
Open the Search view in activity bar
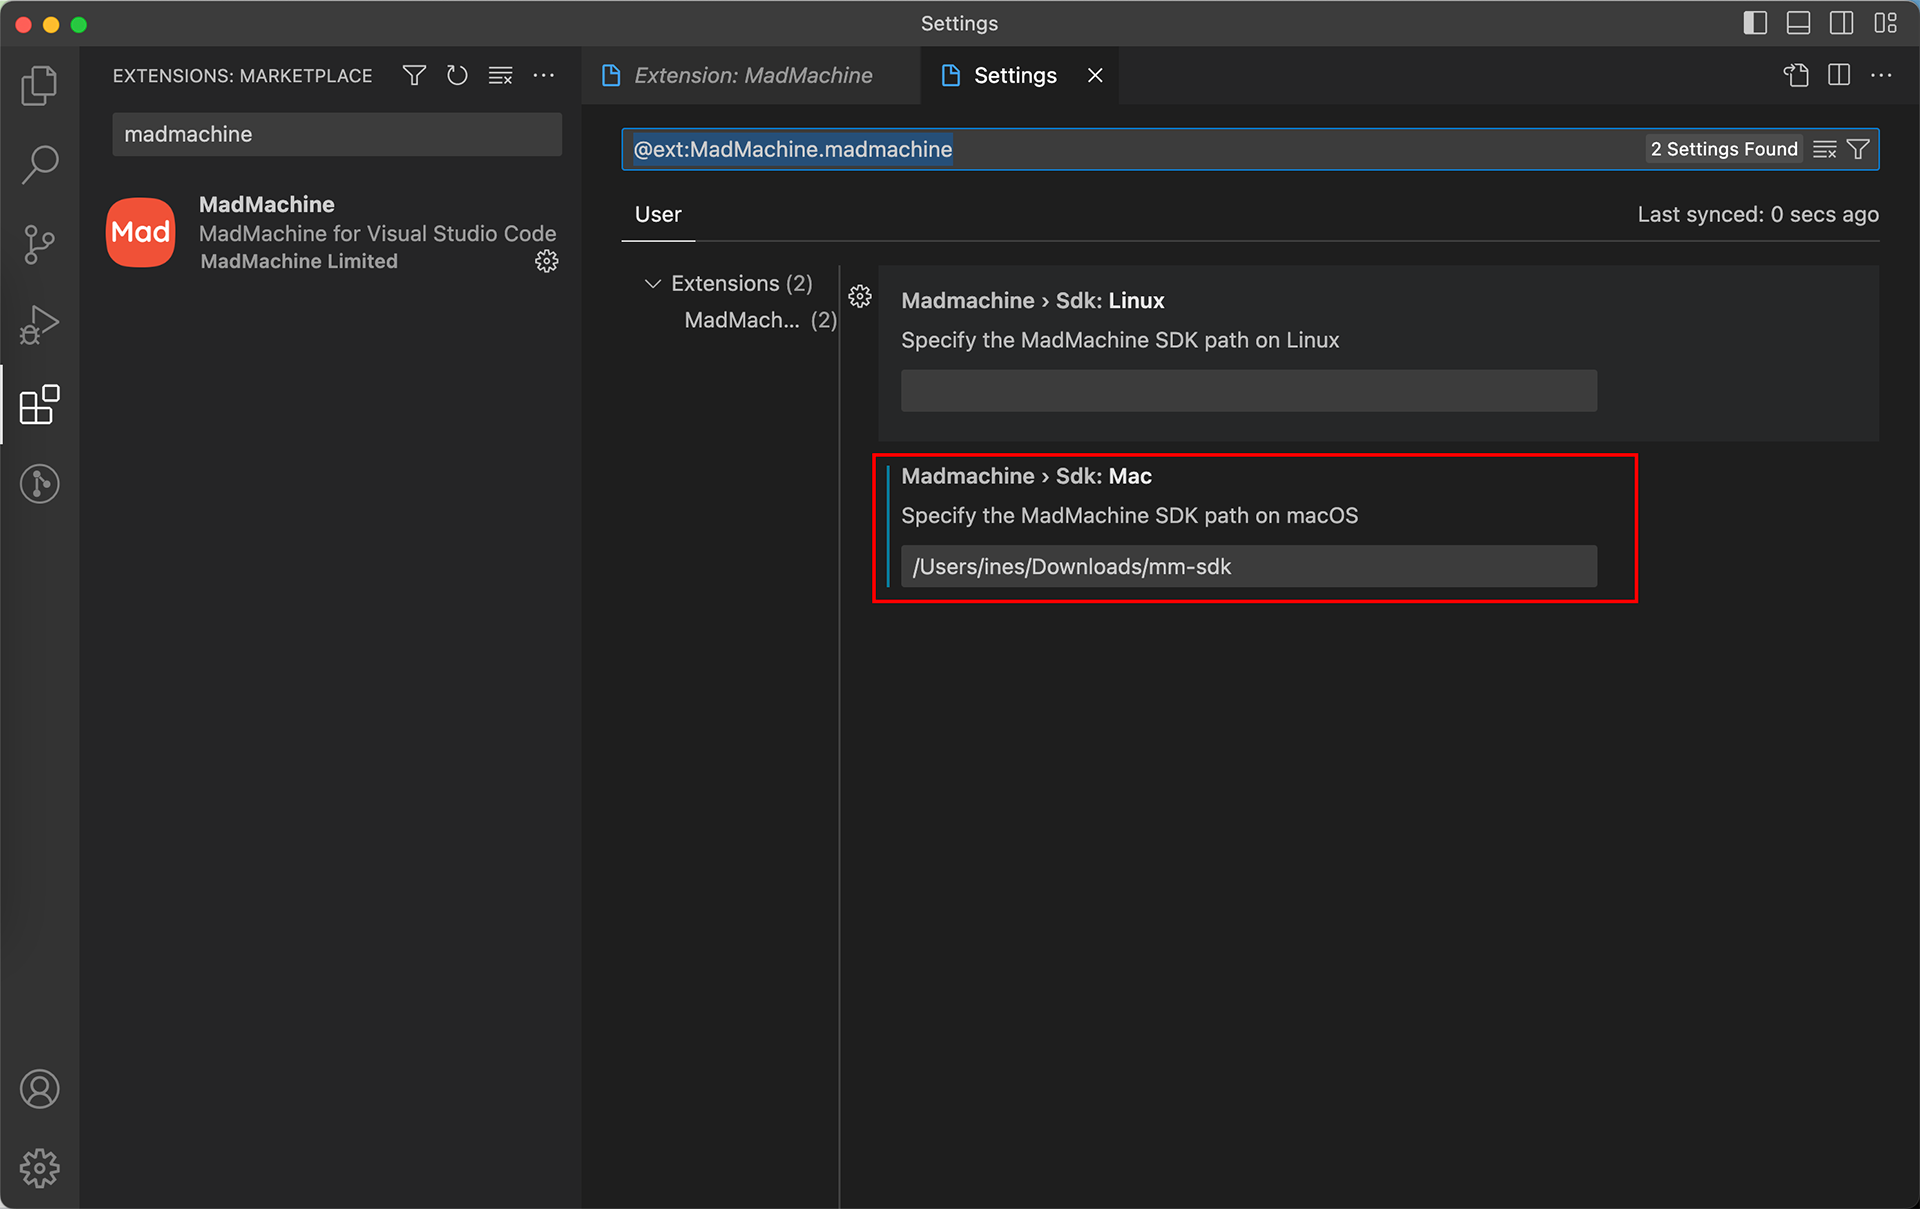point(39,164)
